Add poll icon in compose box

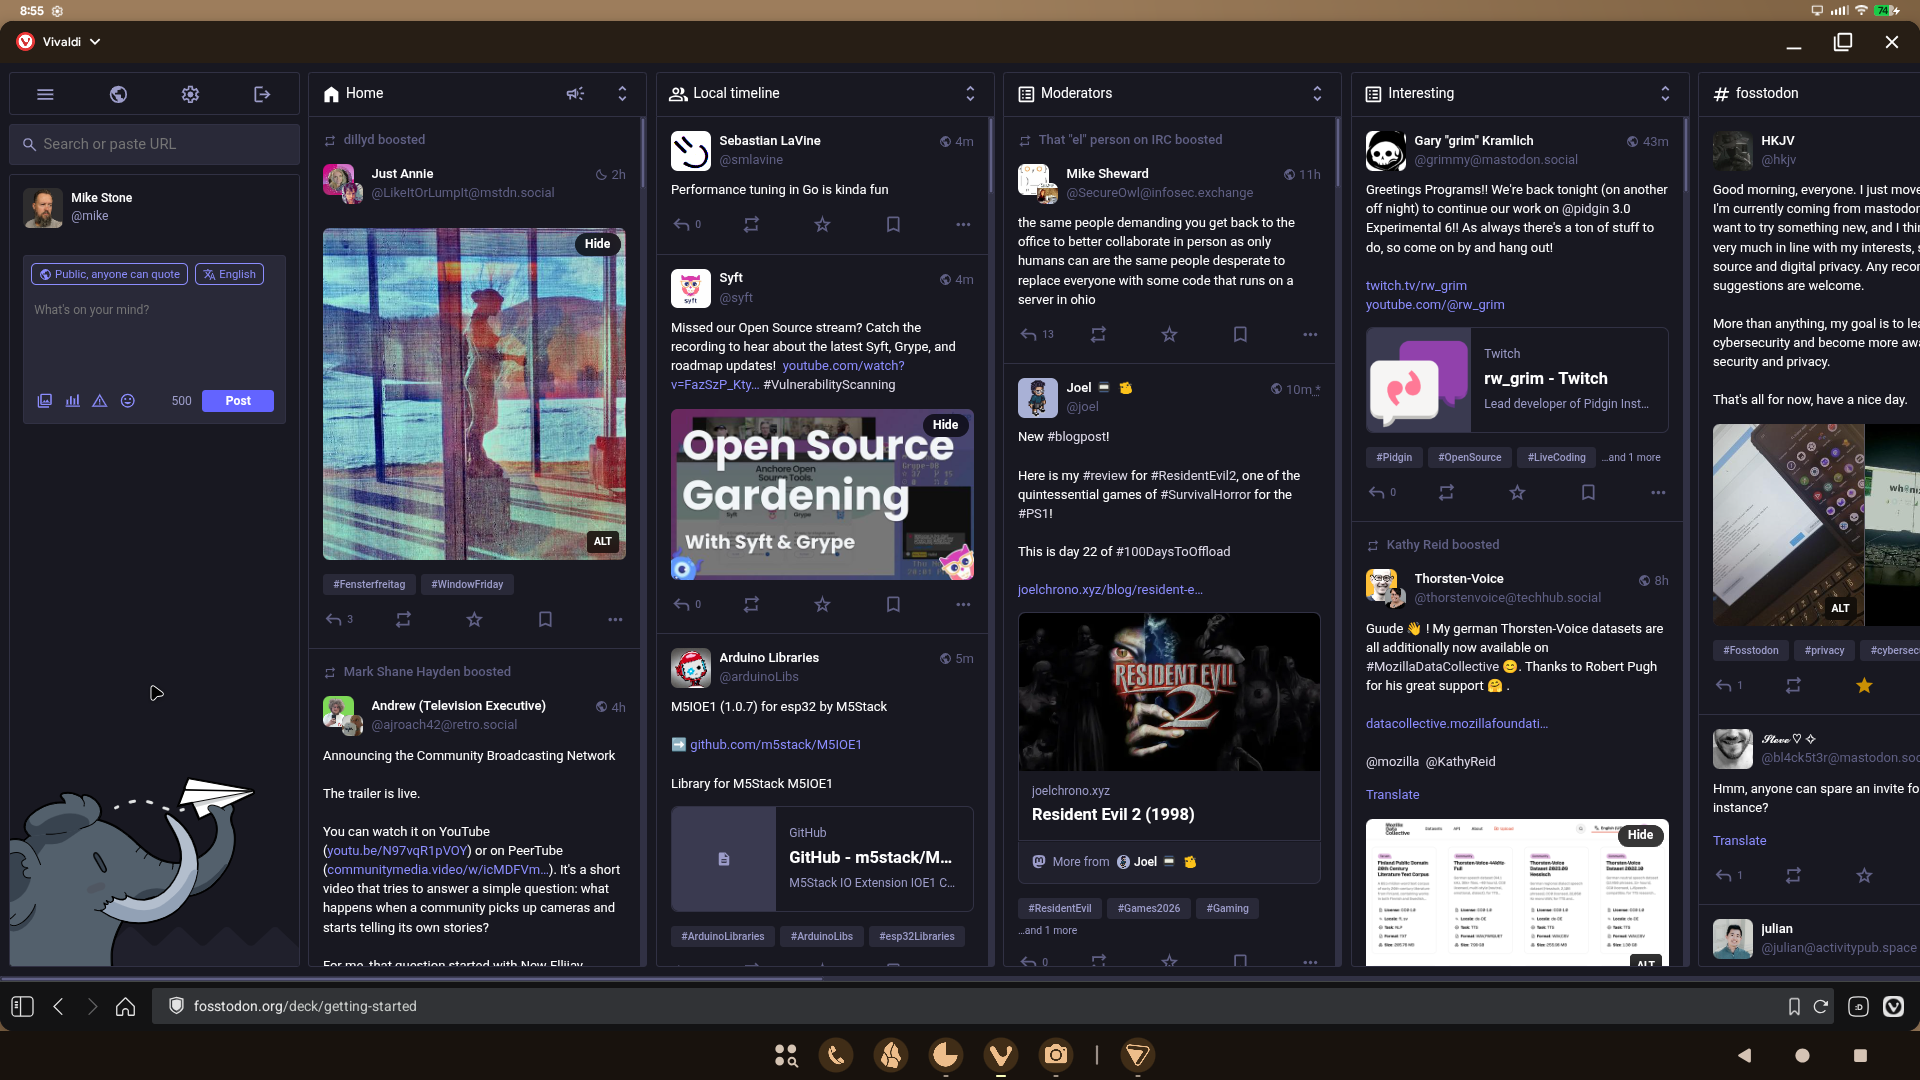(72, 401)
